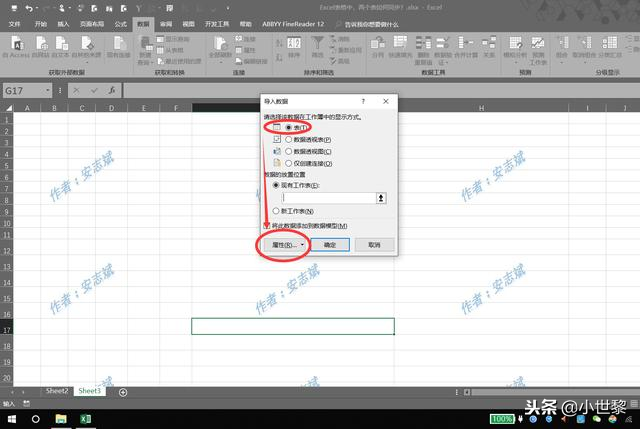Viewport: 640px width, 429px height.
Task: Select Only Create Connection (仅创建连接) option
Action: tap(289, 163)
